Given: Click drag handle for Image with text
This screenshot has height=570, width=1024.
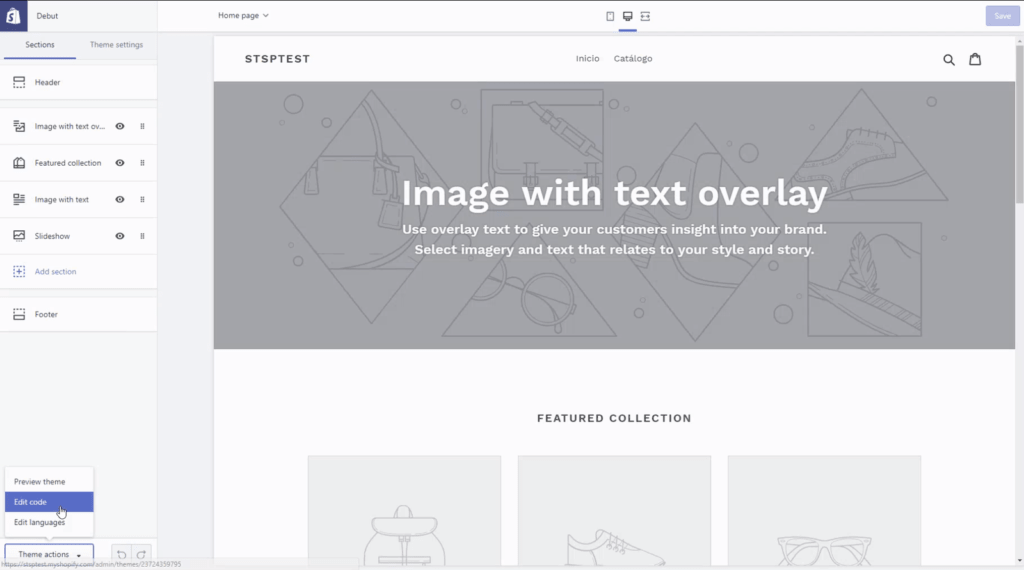Looking at the screenshot, I should (142, 199).
